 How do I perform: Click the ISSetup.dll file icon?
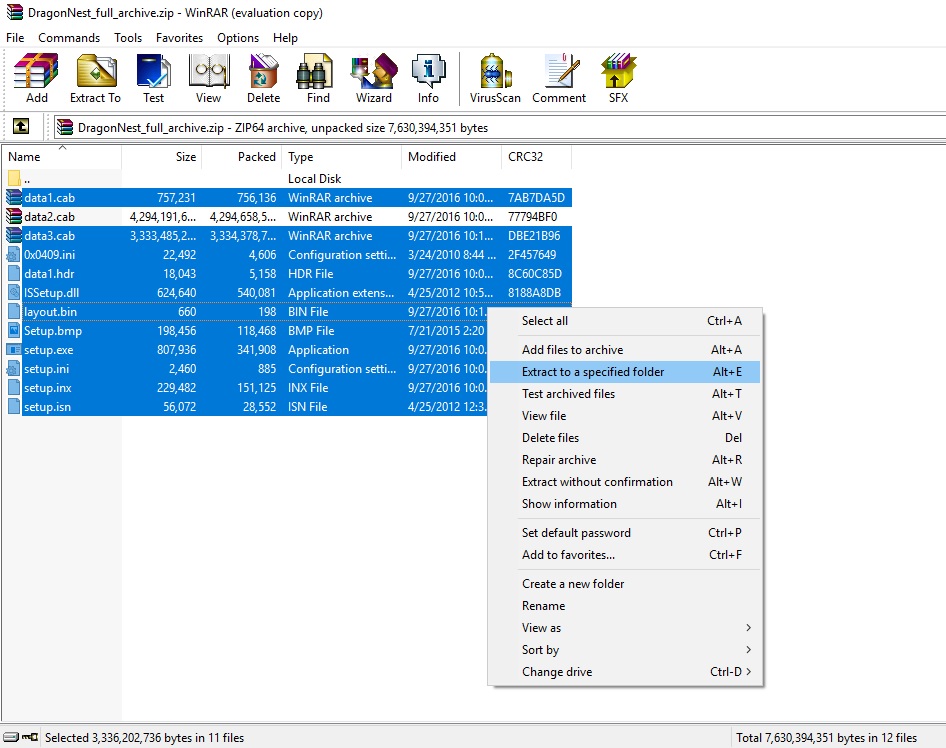click(14, 293)
